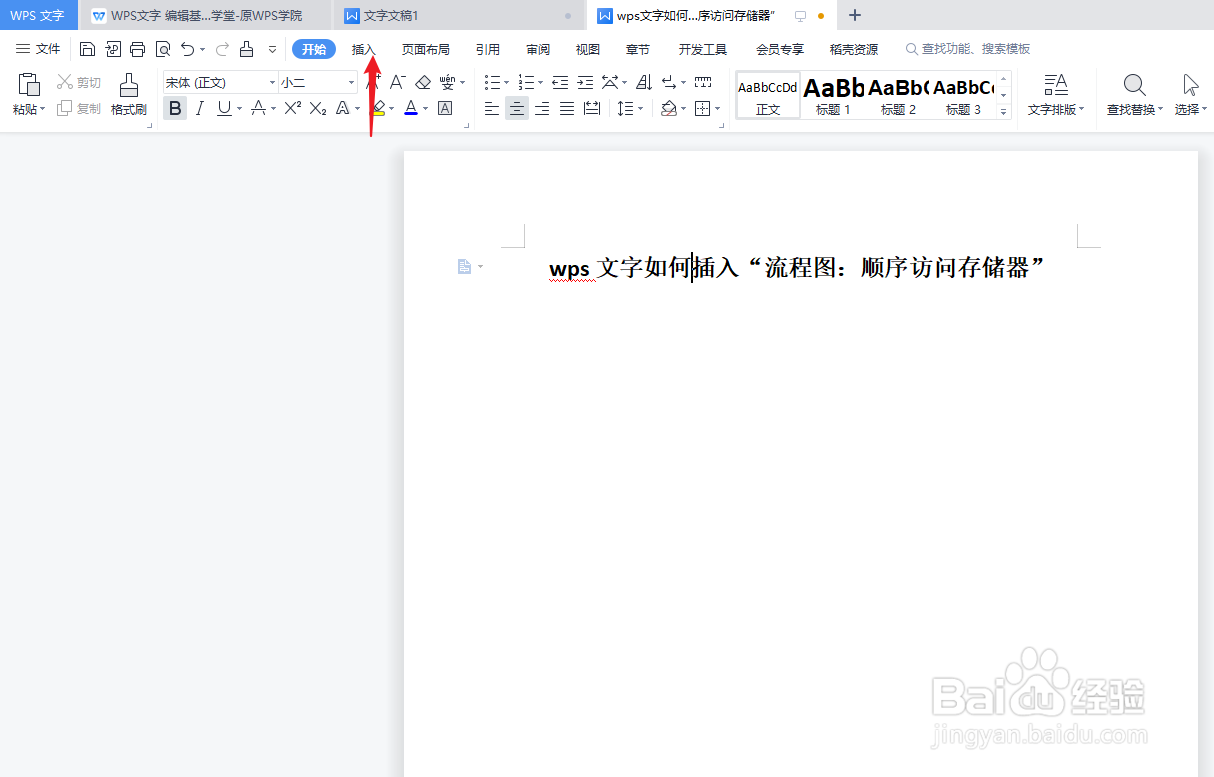
Task: Expand the styles gallery more arrow
Action: tap(1004, 112)
